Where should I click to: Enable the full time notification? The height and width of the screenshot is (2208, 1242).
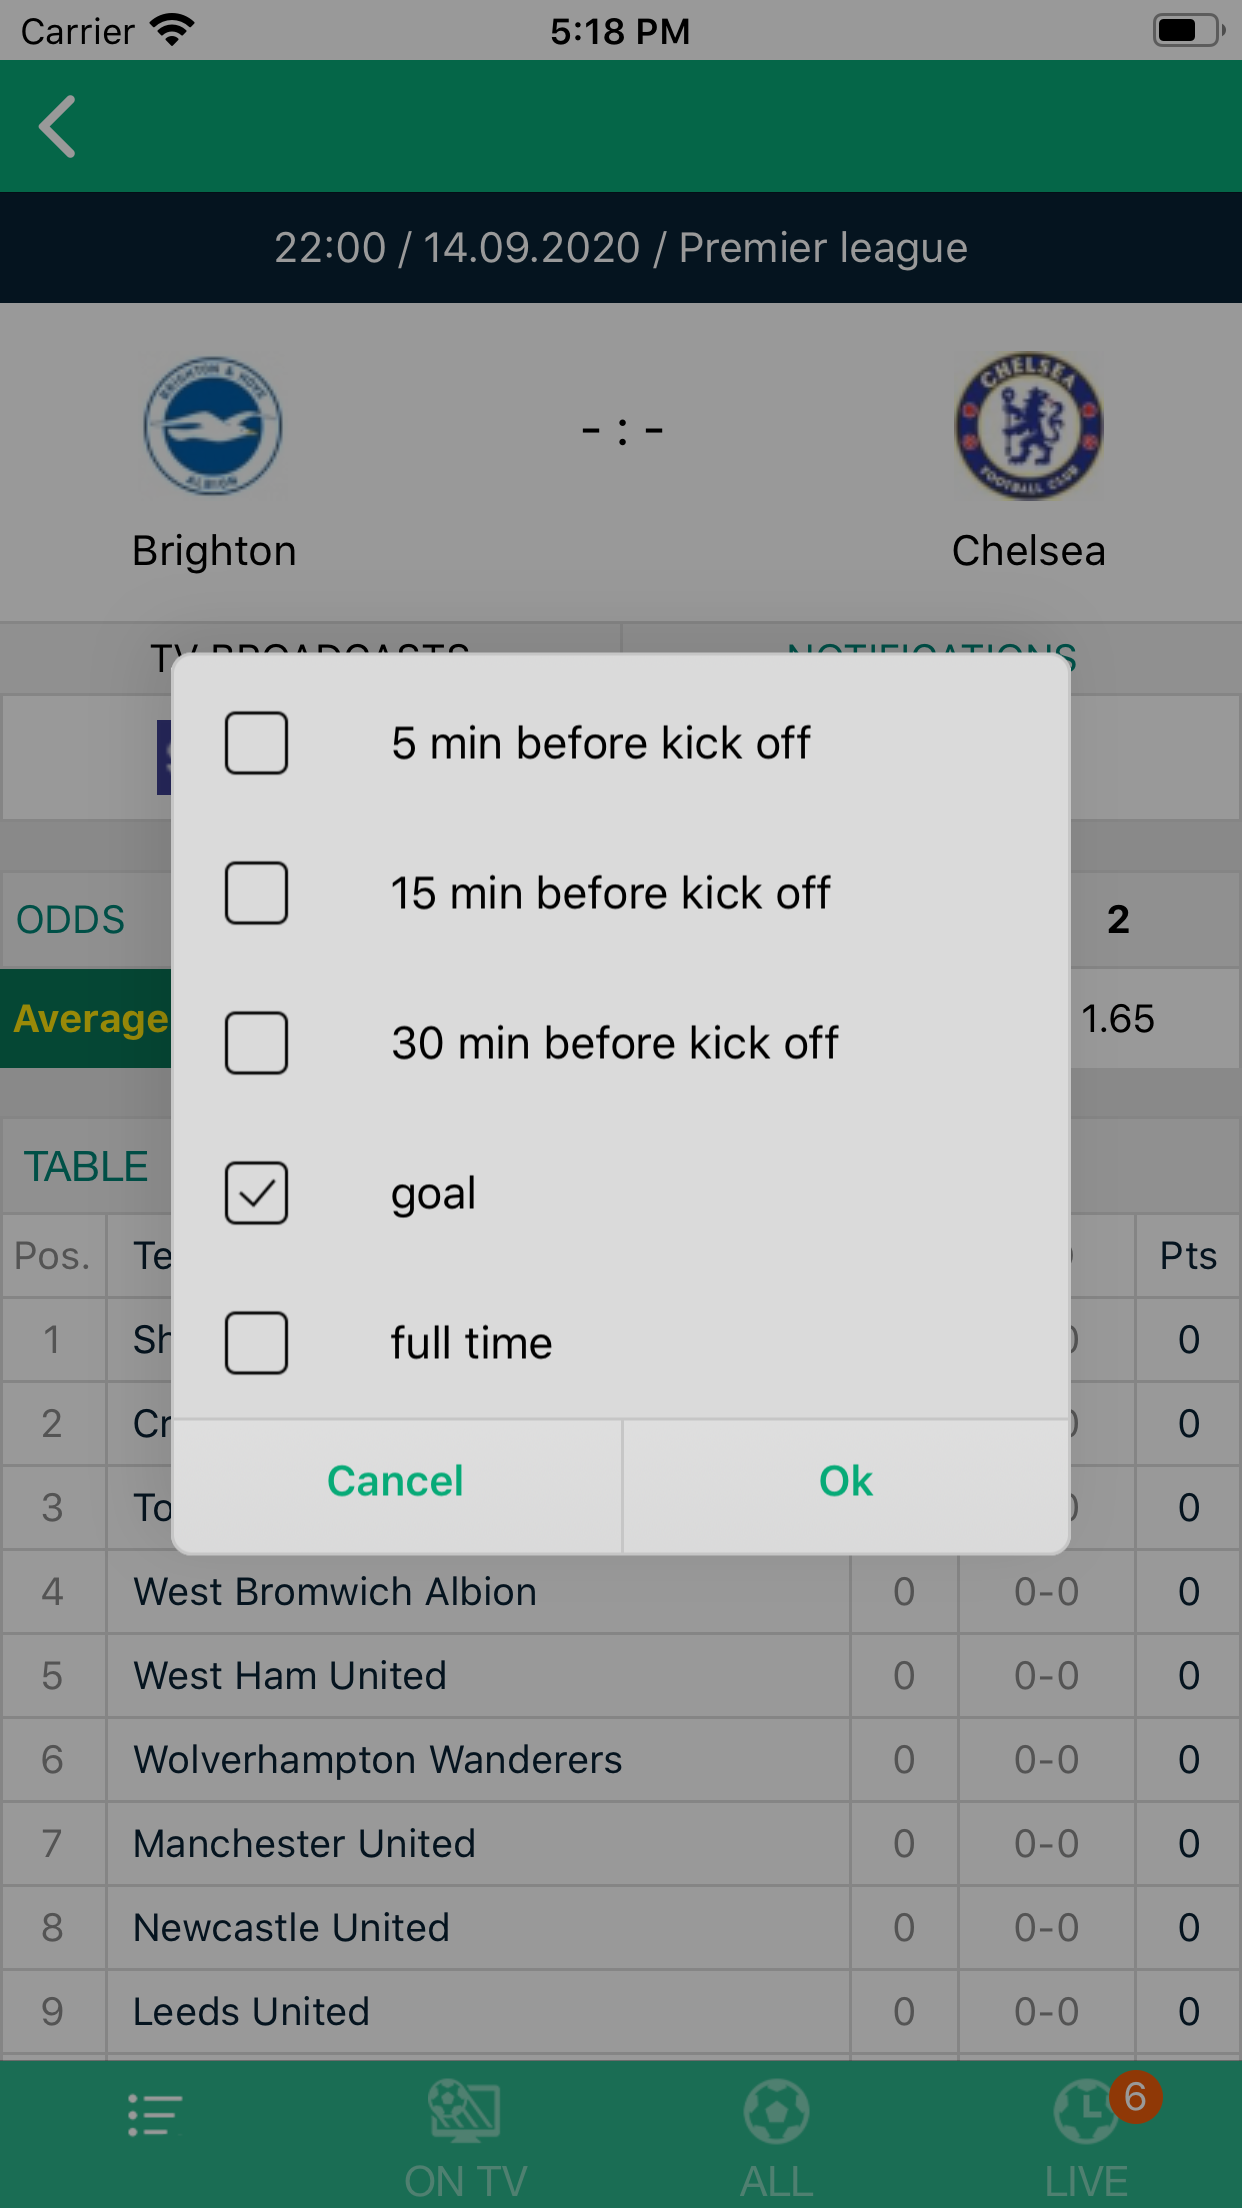point(257,1343)
